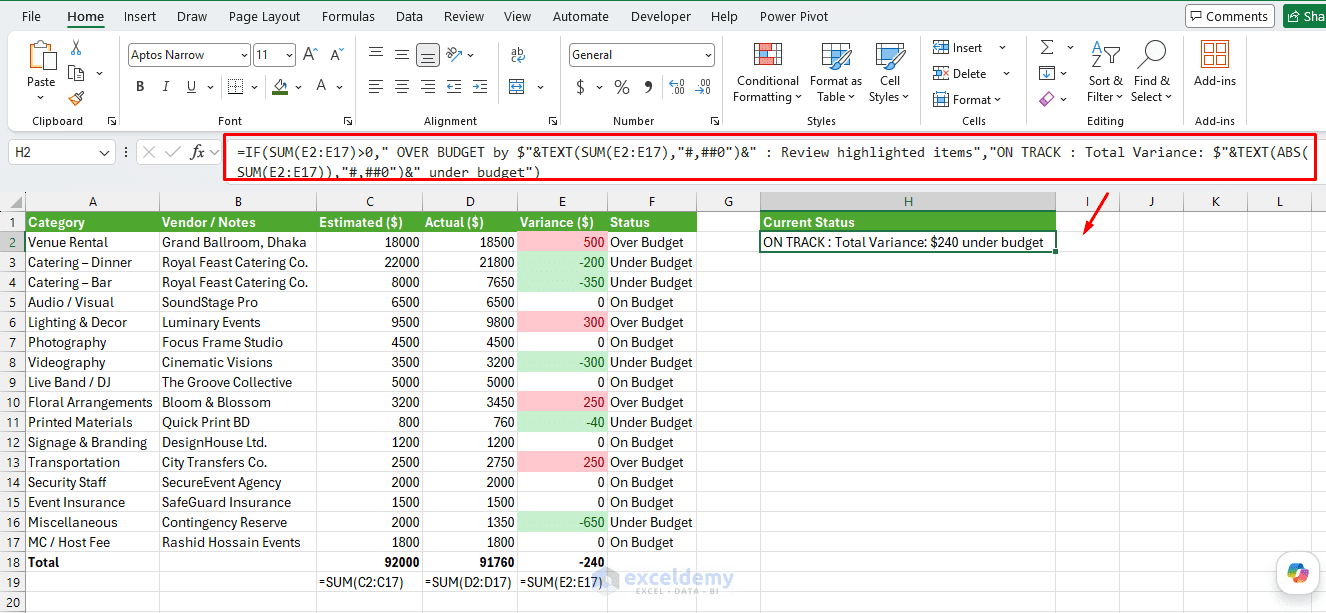Image resolution: width=1326 pixels, height=613 pixels.
Task: Open Find & Select menu
Action: (x=1151, y=73)
